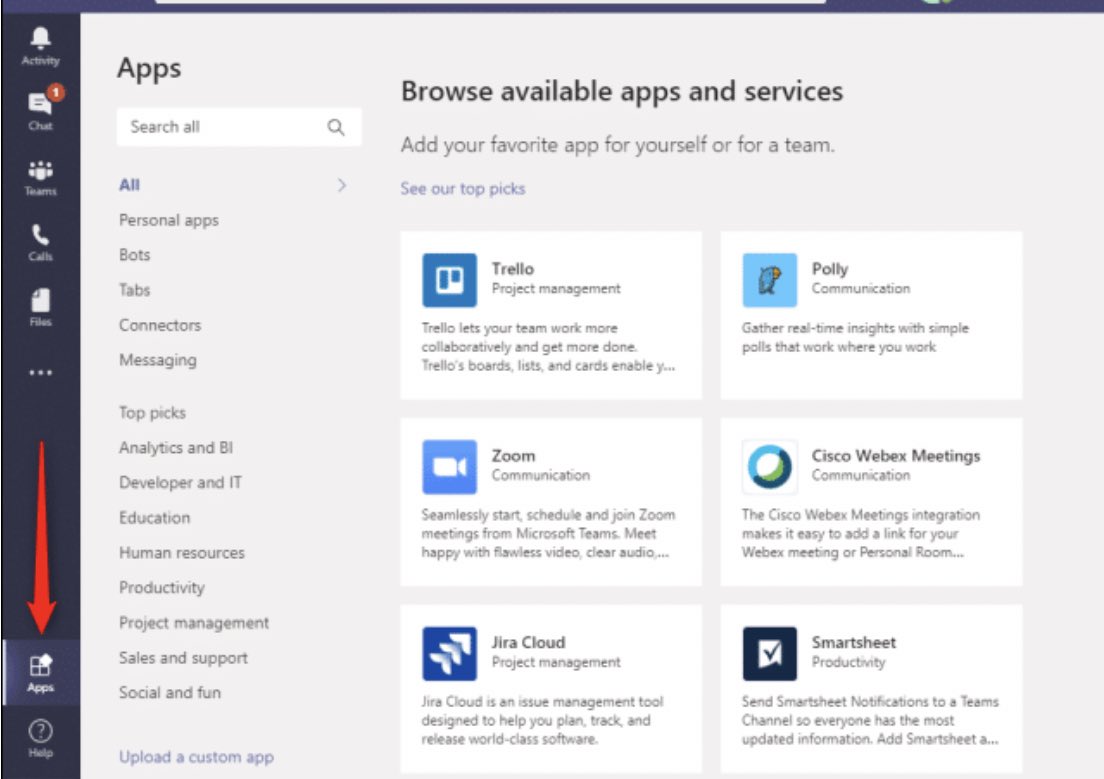Click the Cisco Webex Meetings logo
1104x779 pixels.
click(x=770, y=467)
